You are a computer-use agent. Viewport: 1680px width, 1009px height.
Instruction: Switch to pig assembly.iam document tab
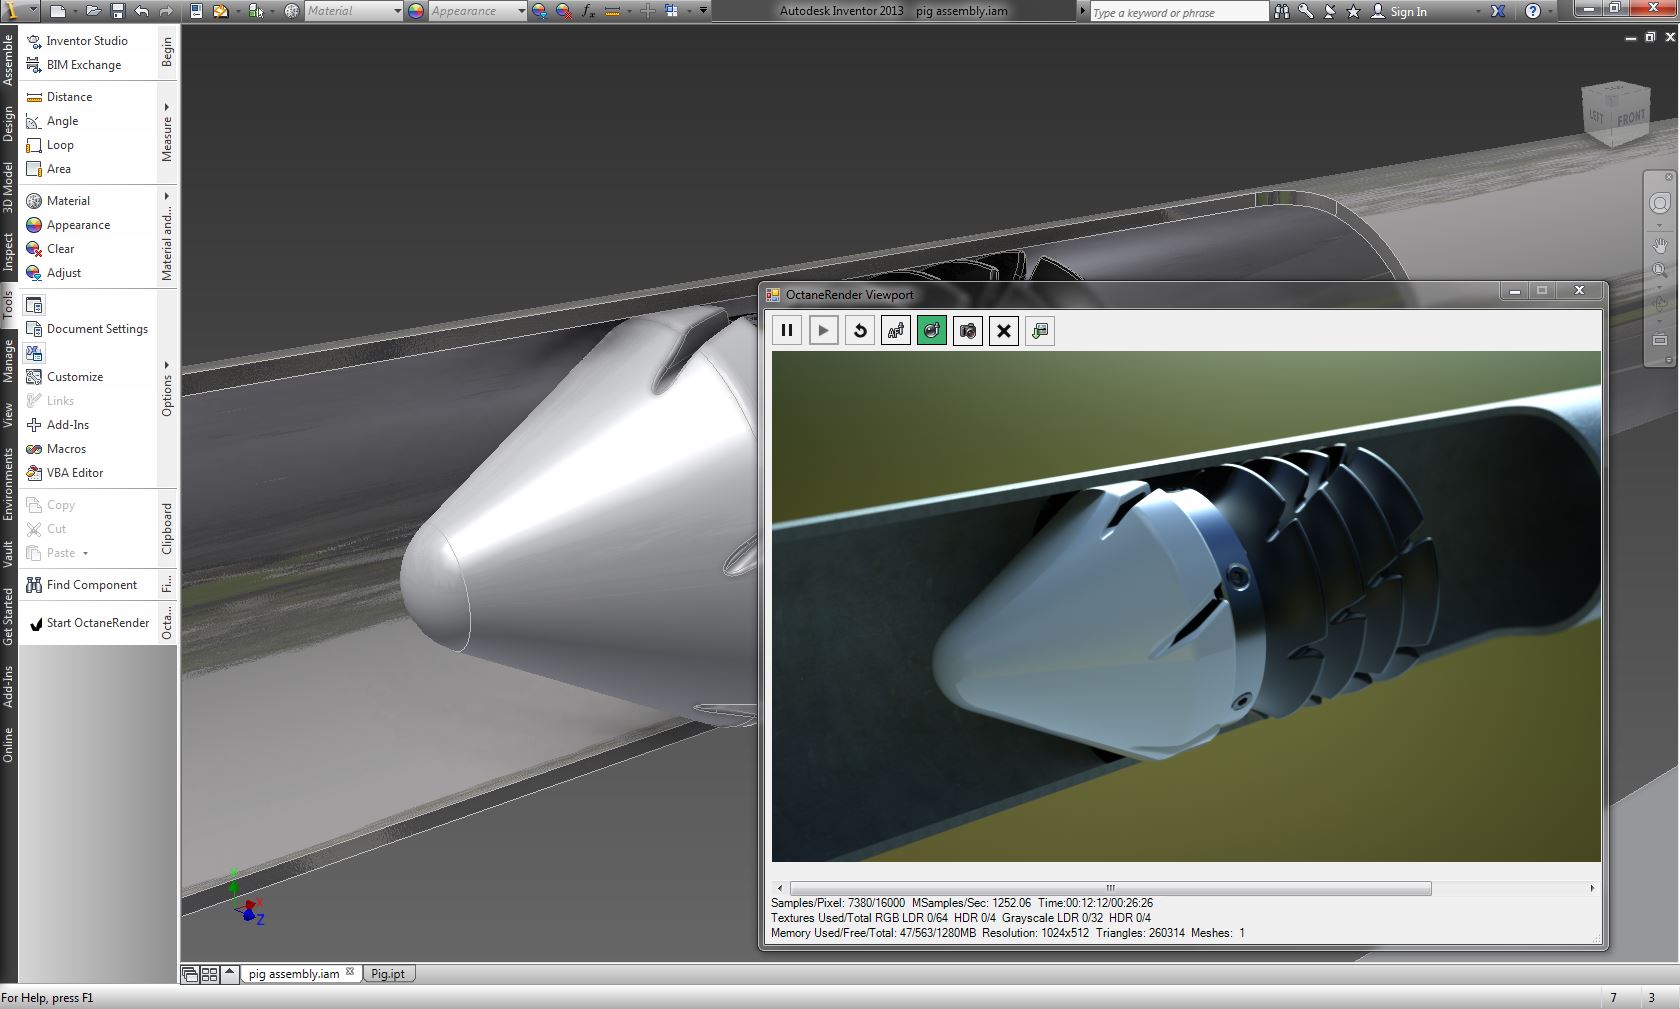[x=301, y=973]
